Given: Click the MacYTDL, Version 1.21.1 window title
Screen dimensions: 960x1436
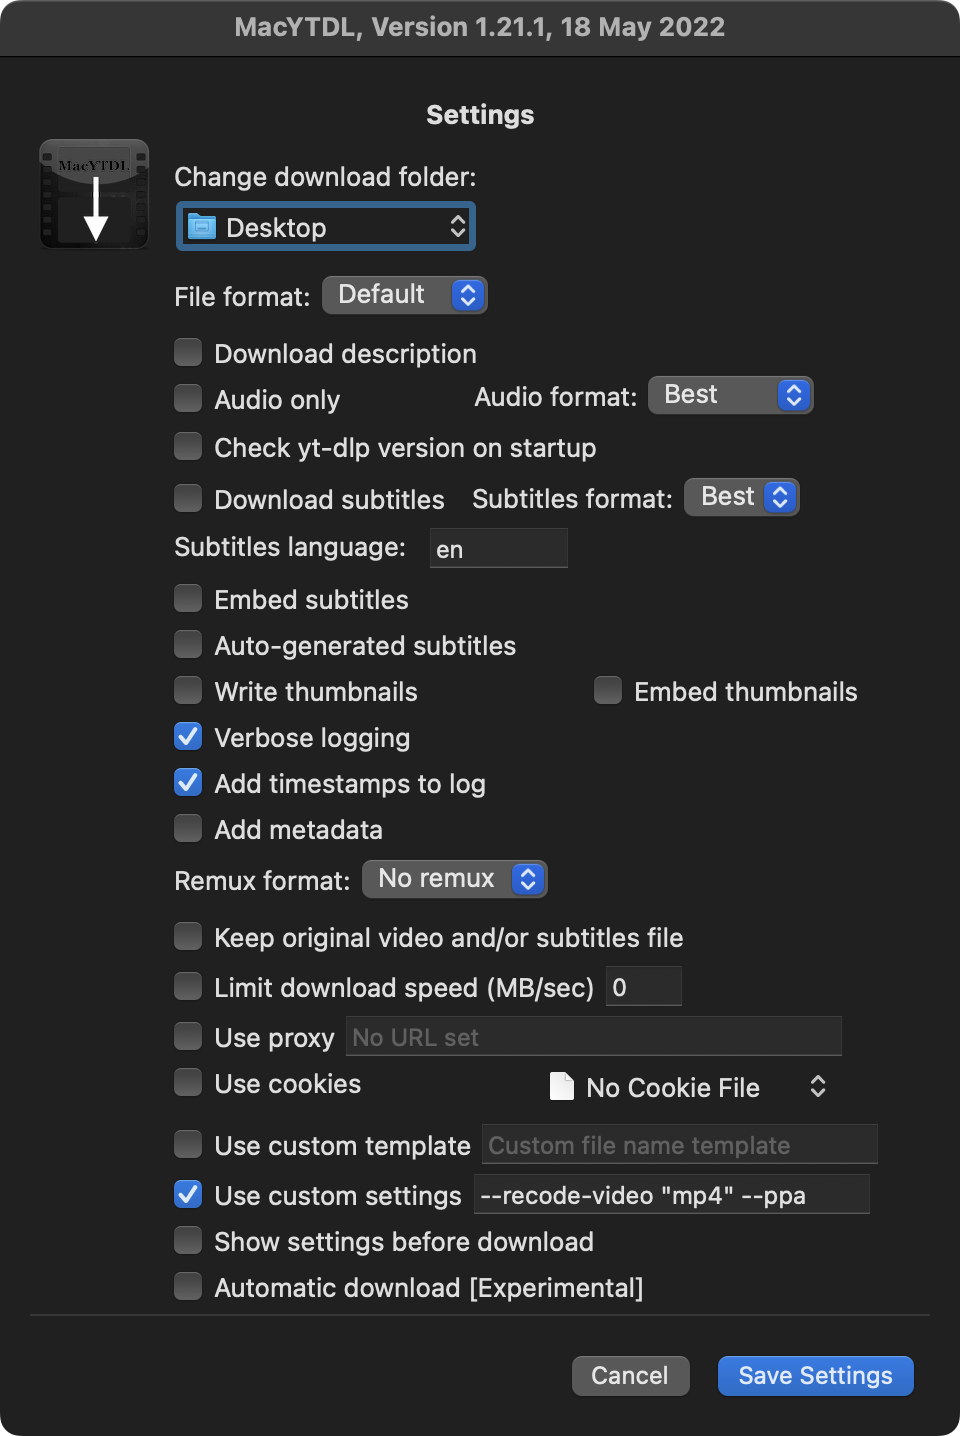Looking at the screenshot, I should click(x=480, y=27).
